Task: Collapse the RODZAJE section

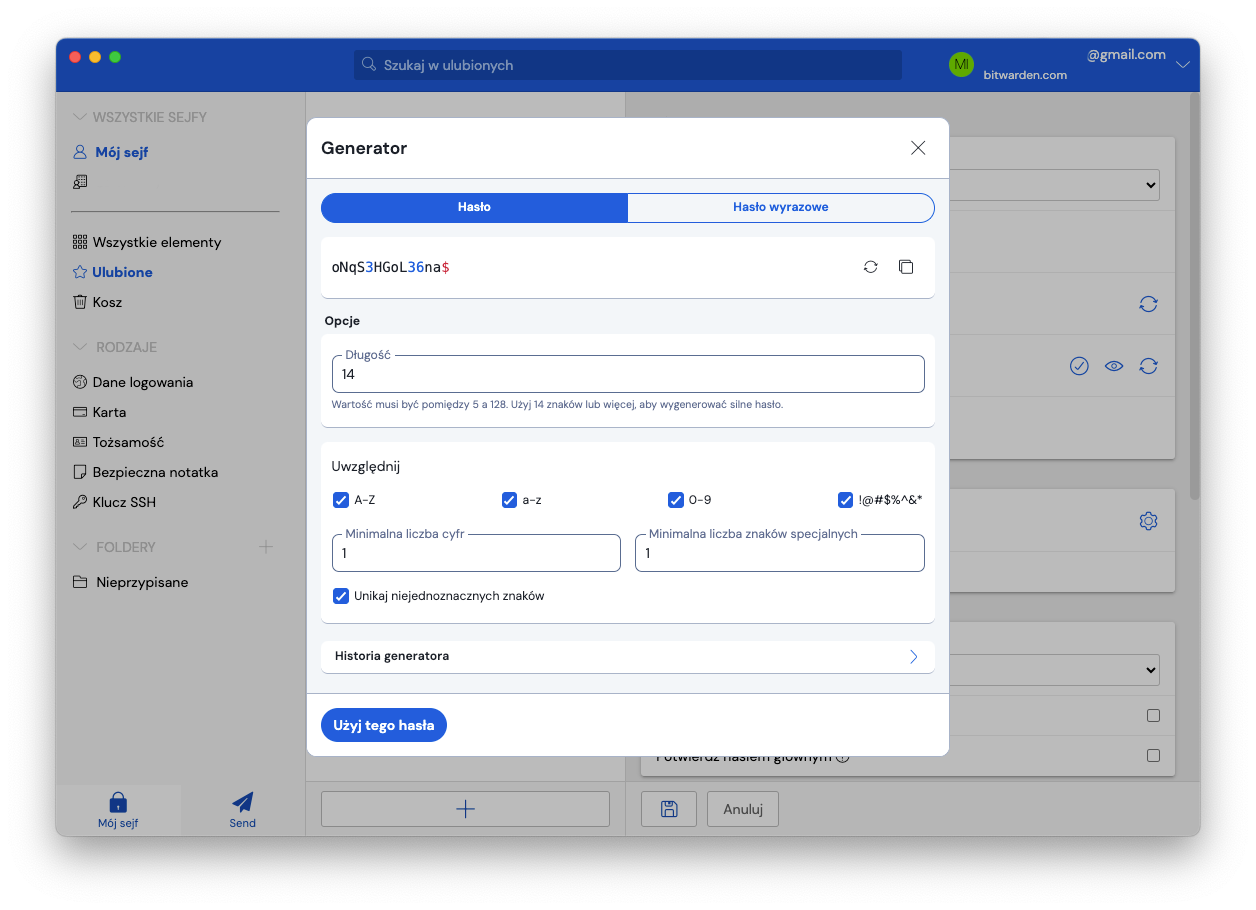Action: pyautogui.click(x=80, y=347)
